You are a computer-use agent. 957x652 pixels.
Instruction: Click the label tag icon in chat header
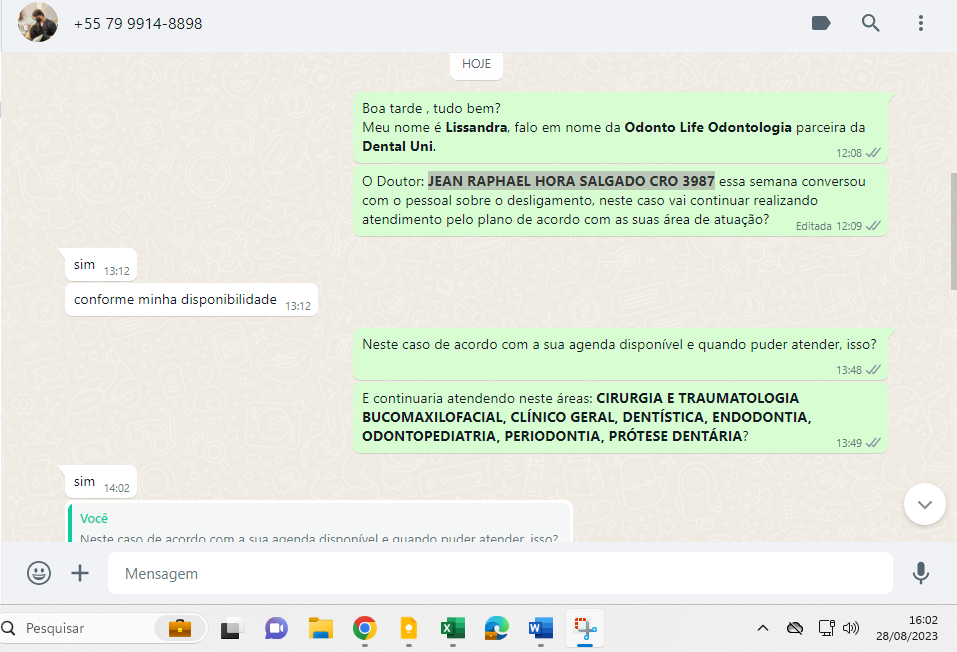[x=821, y=23]
